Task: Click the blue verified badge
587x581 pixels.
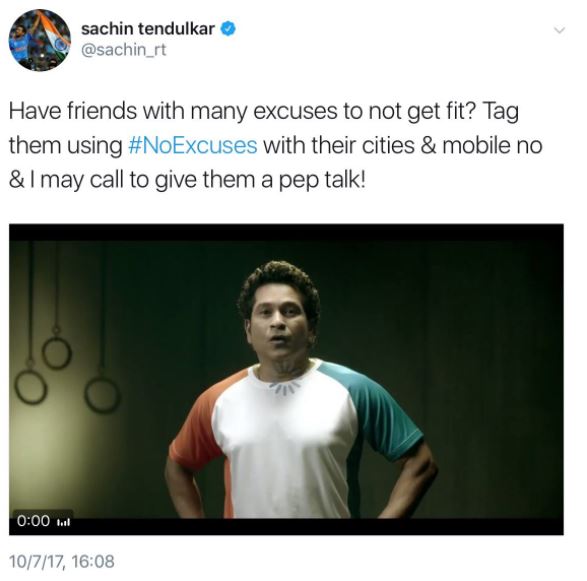Action: click(x=228, y=29)
